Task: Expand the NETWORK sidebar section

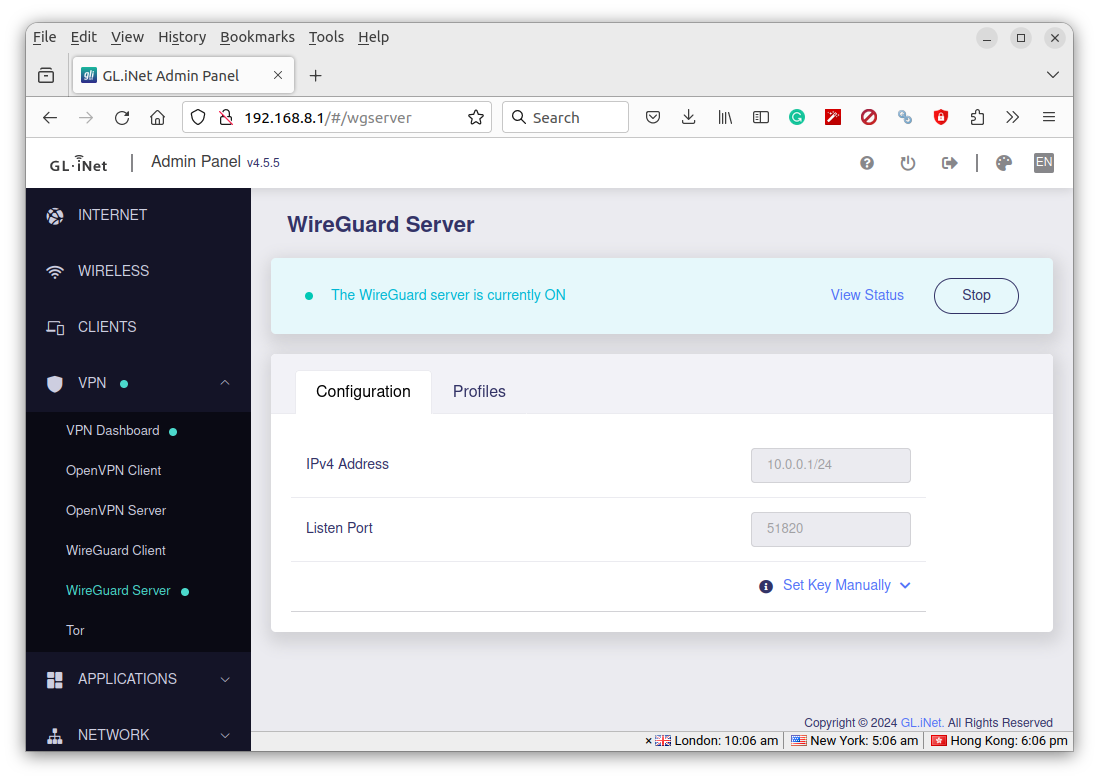Action: [224, 736]
